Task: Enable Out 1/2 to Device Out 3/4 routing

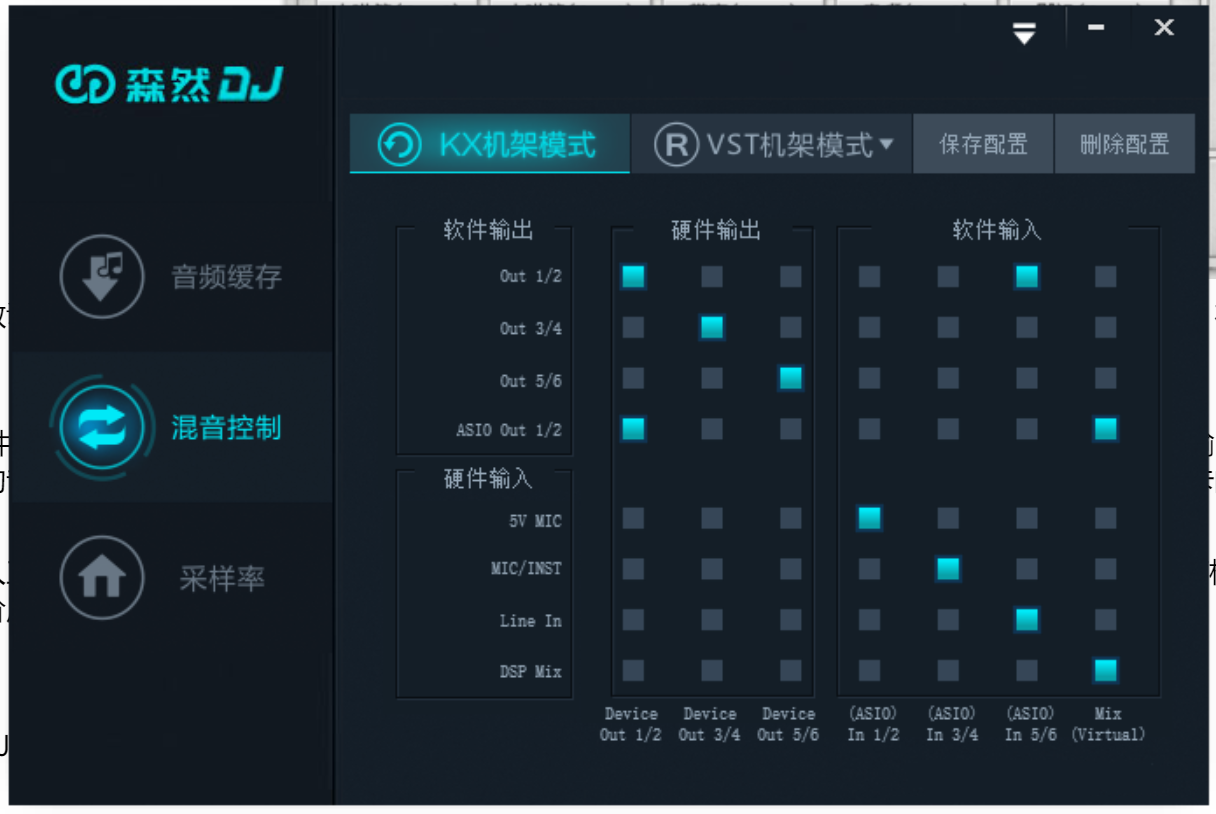Action: click(x=712, y=276)
